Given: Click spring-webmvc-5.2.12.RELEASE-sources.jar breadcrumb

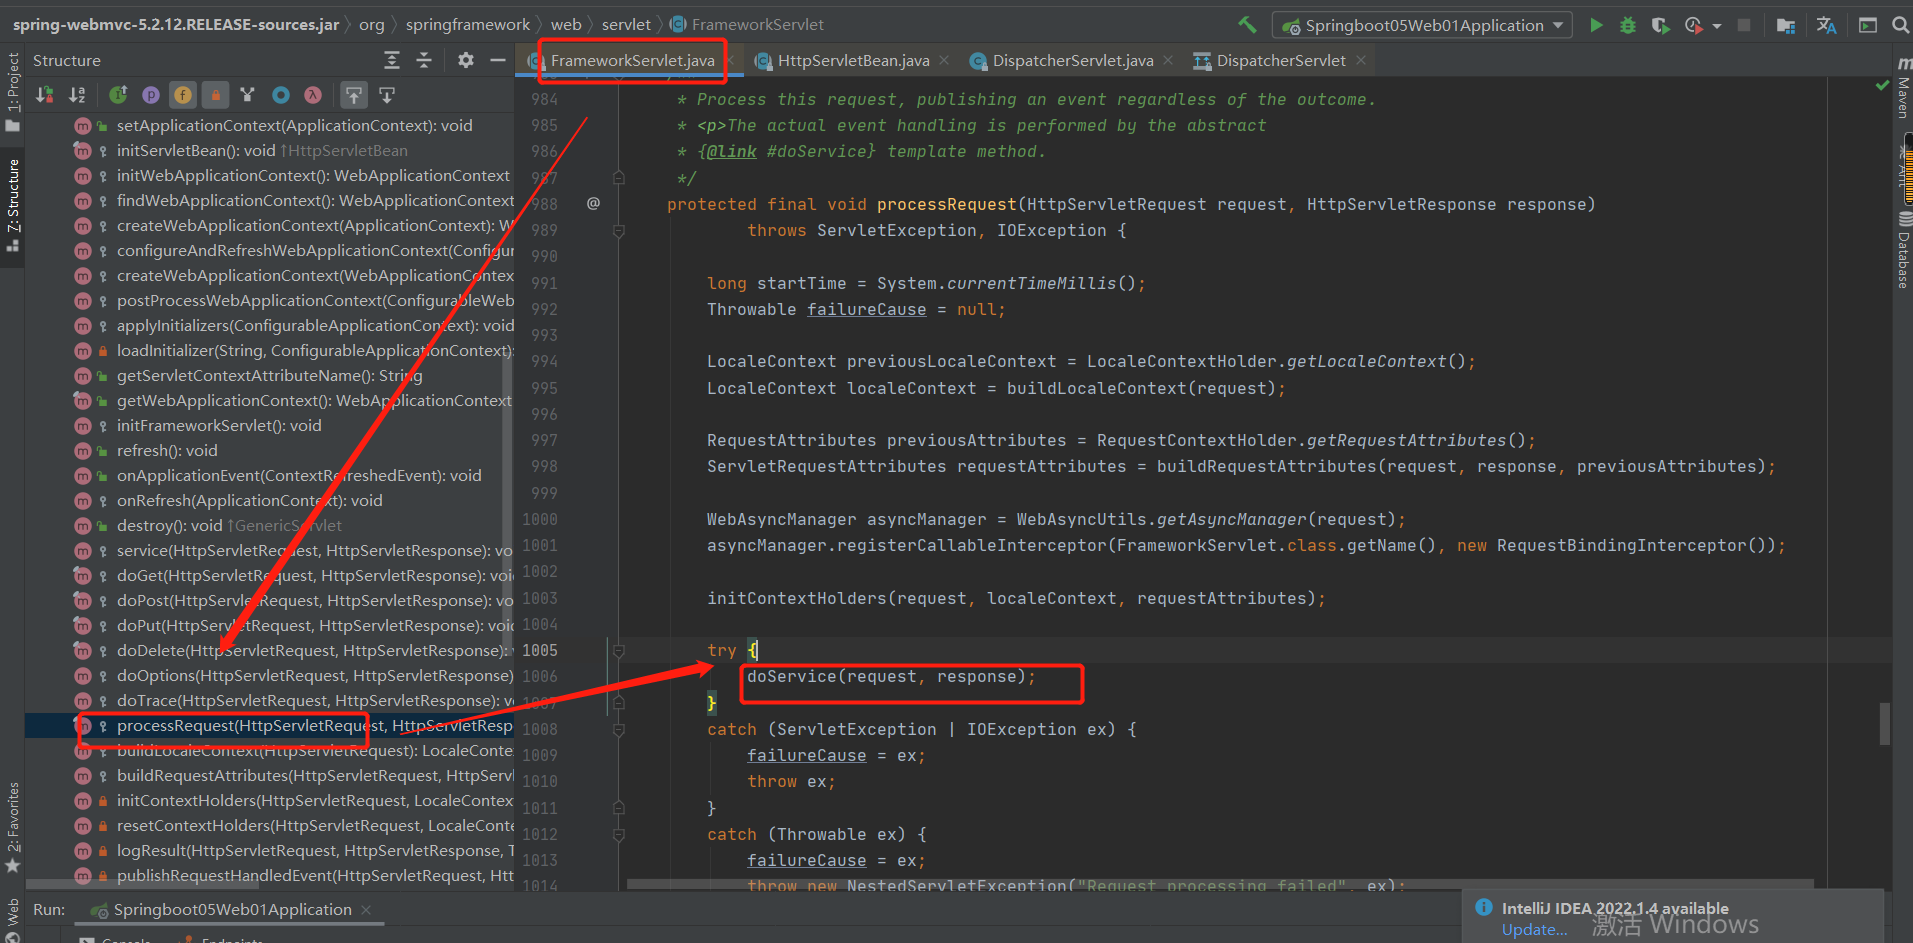Looking at the screenshot, I should coord(176,25).
